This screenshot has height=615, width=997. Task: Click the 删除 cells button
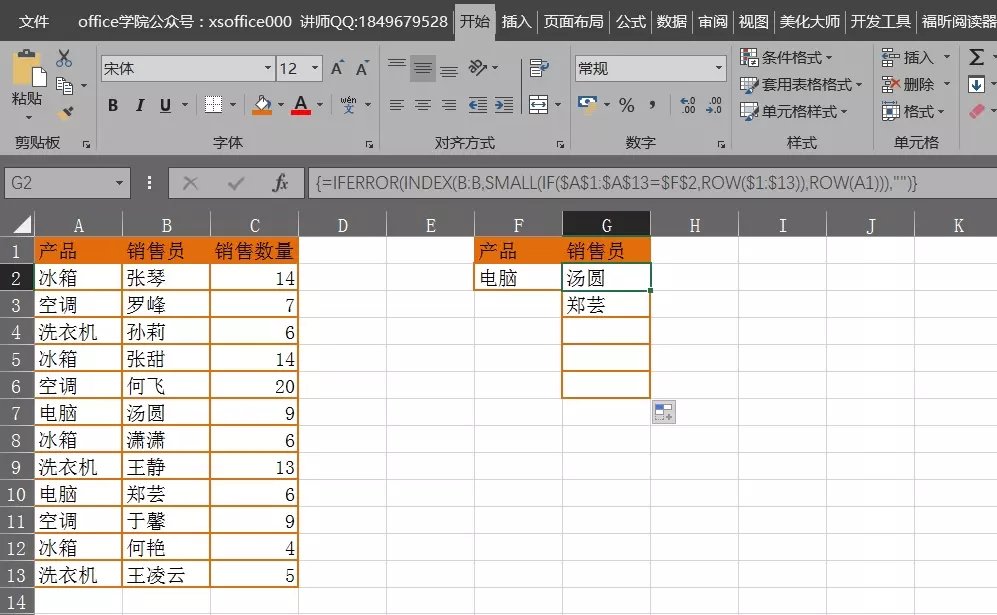(x=909, y=85)
